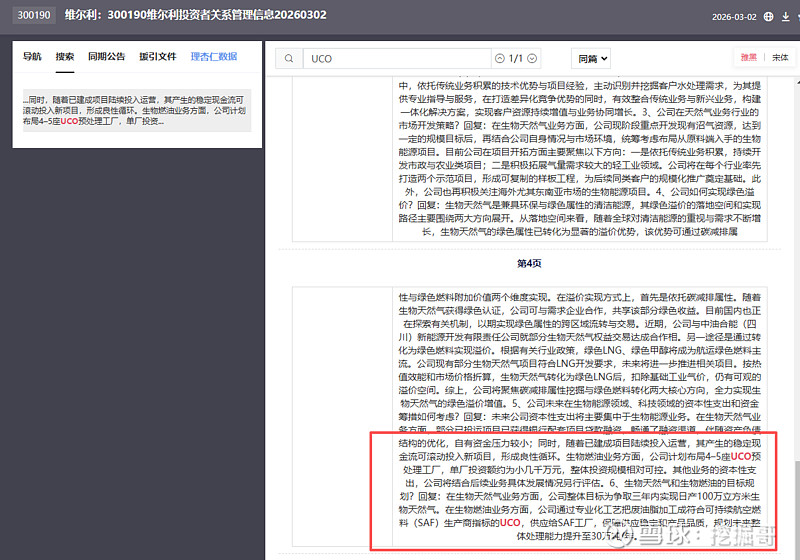Open the 援引文件 tab
The image size is (800, 560).
pyautogui.click(x=158, y=56)
